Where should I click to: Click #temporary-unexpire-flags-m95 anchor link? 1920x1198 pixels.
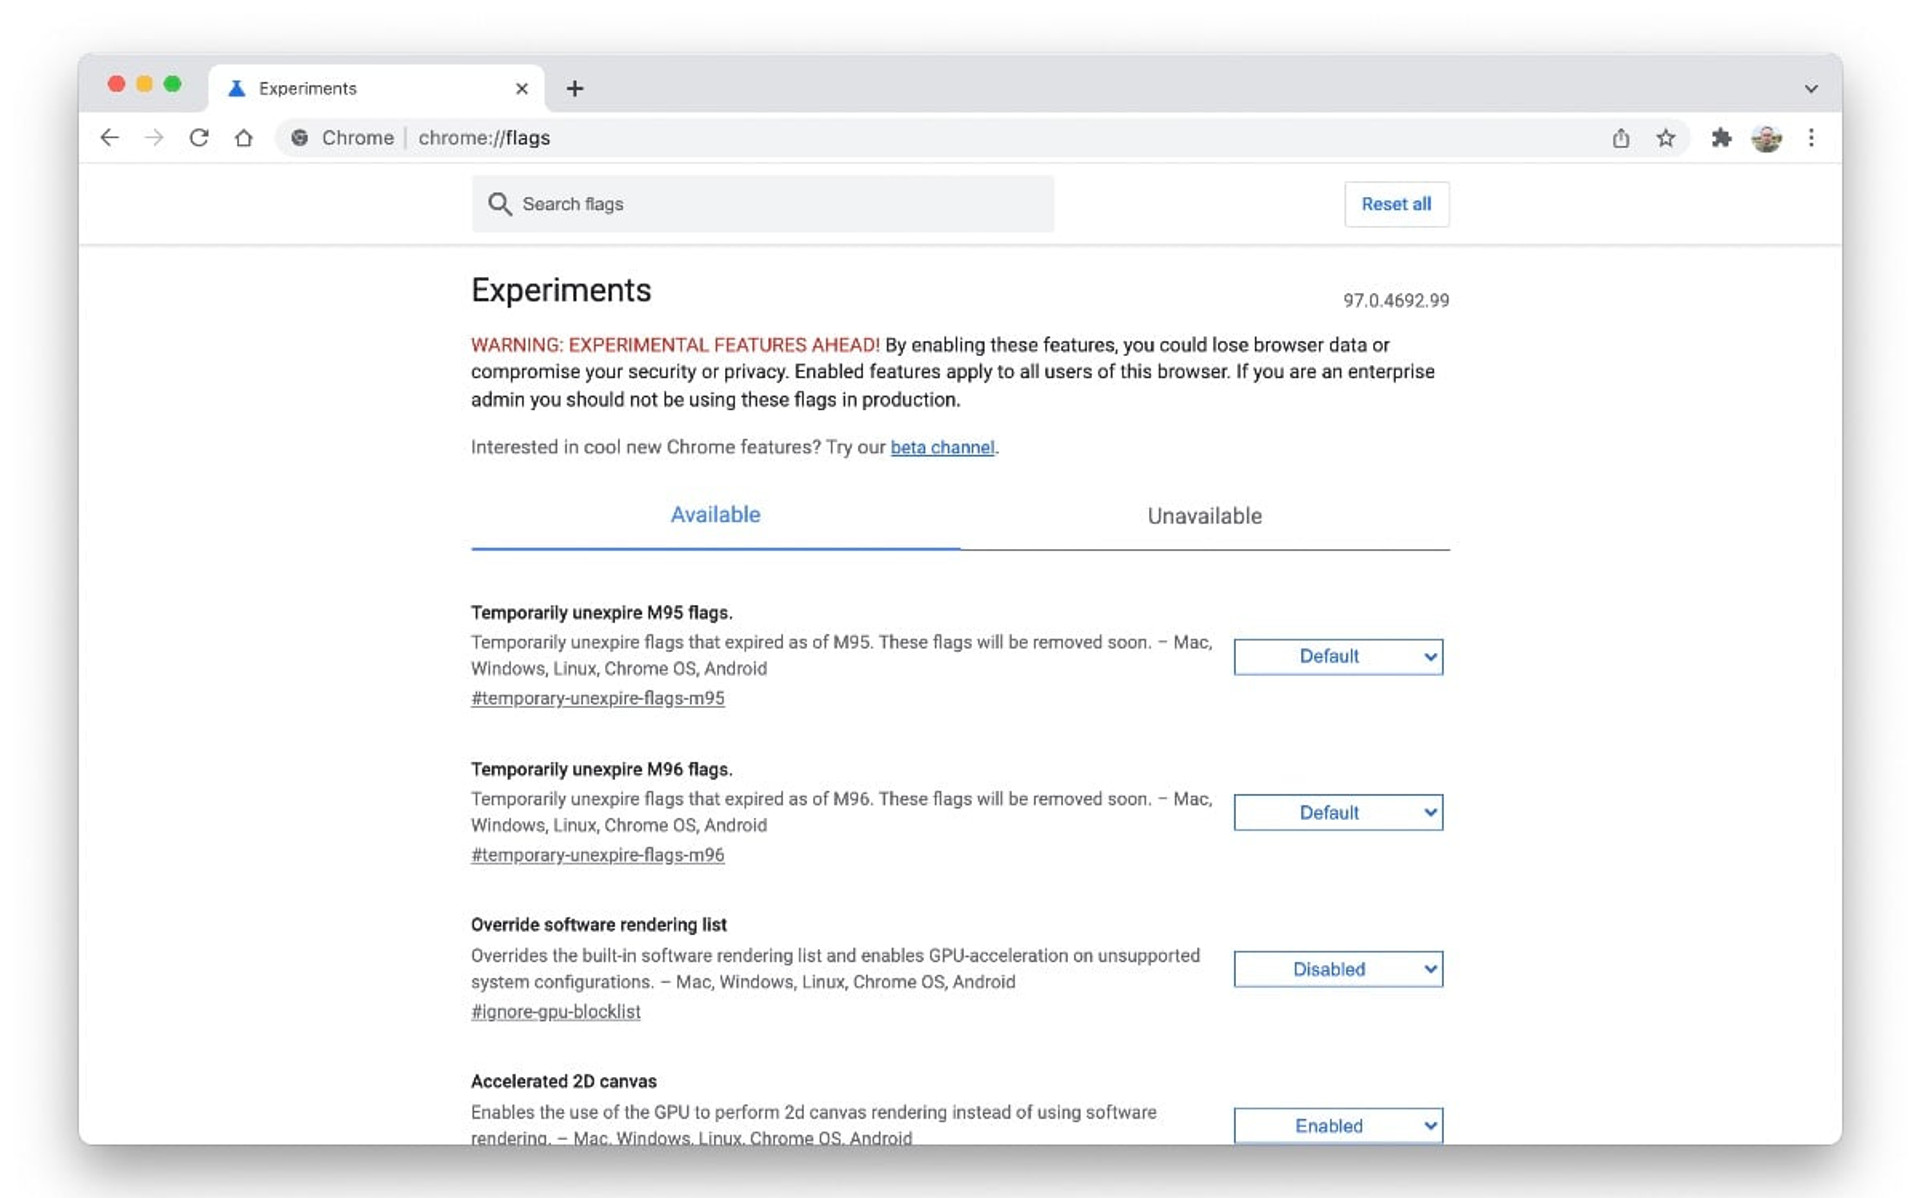[598, 698]
